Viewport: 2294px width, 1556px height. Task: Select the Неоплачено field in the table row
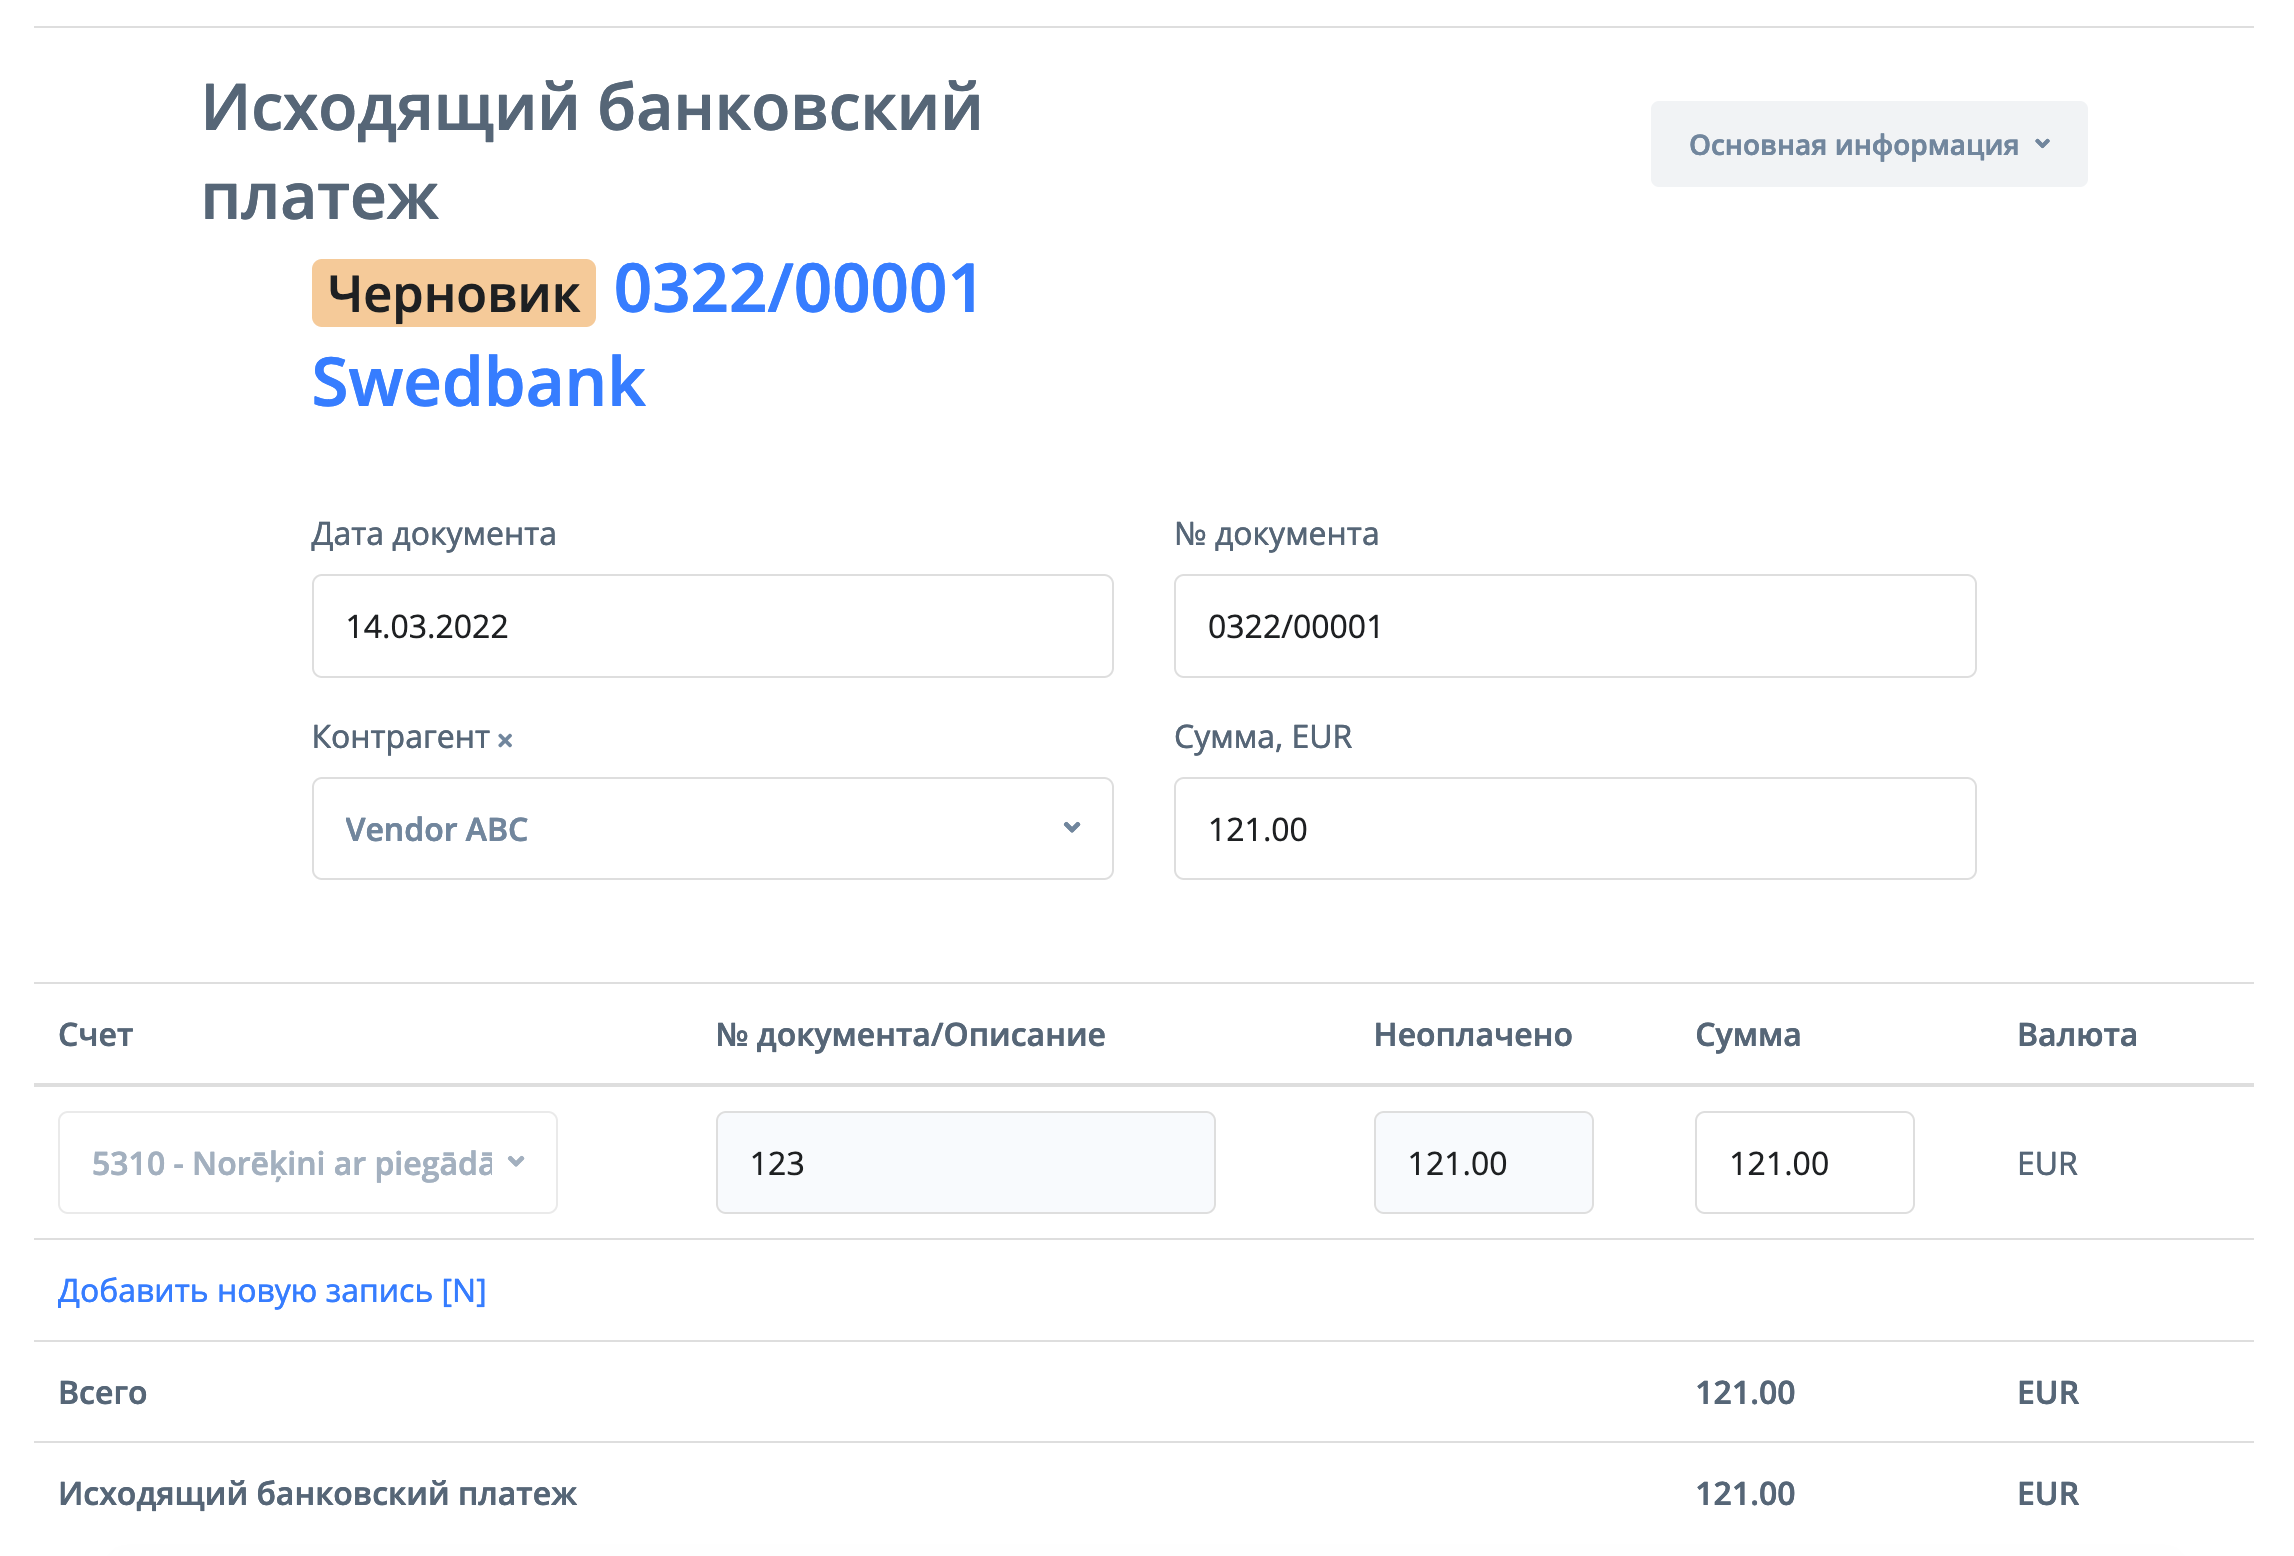point(1482,1163)
